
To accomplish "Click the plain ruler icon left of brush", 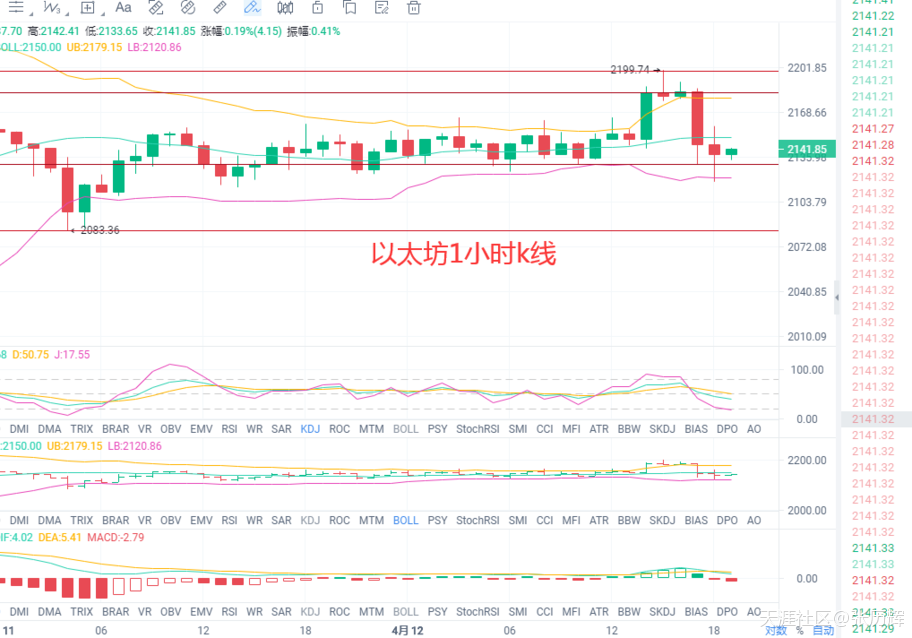I will tap(220, 7).
